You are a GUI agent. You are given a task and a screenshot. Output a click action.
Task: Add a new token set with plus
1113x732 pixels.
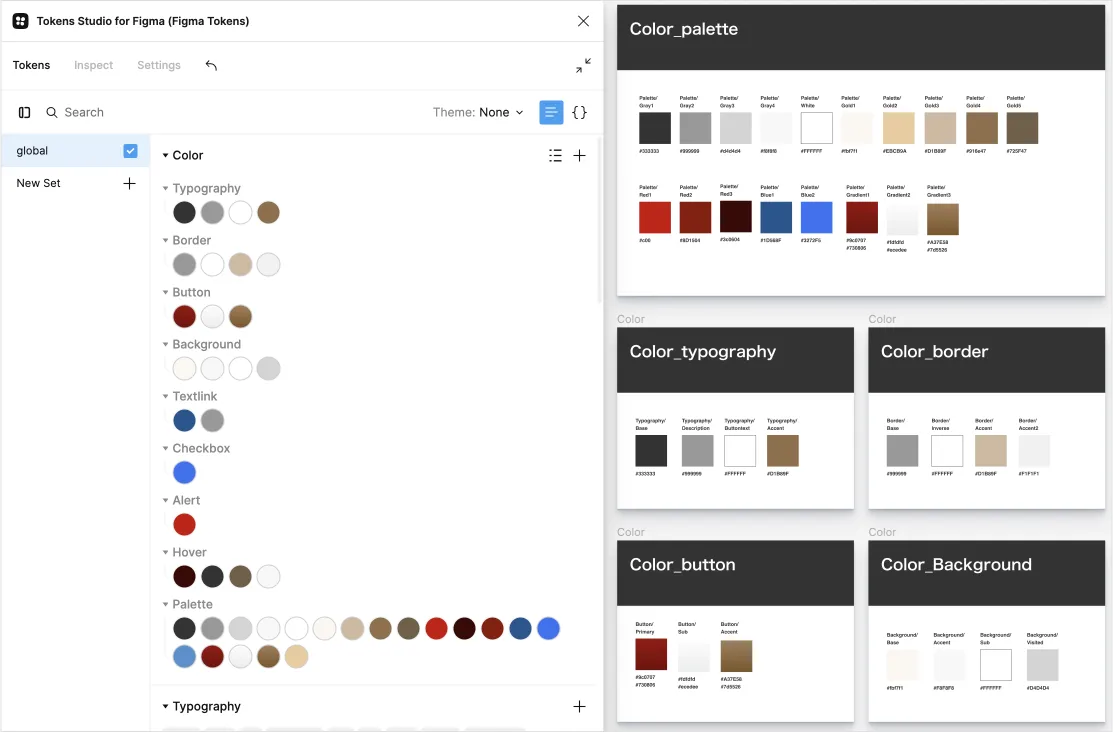coord(129,183)
